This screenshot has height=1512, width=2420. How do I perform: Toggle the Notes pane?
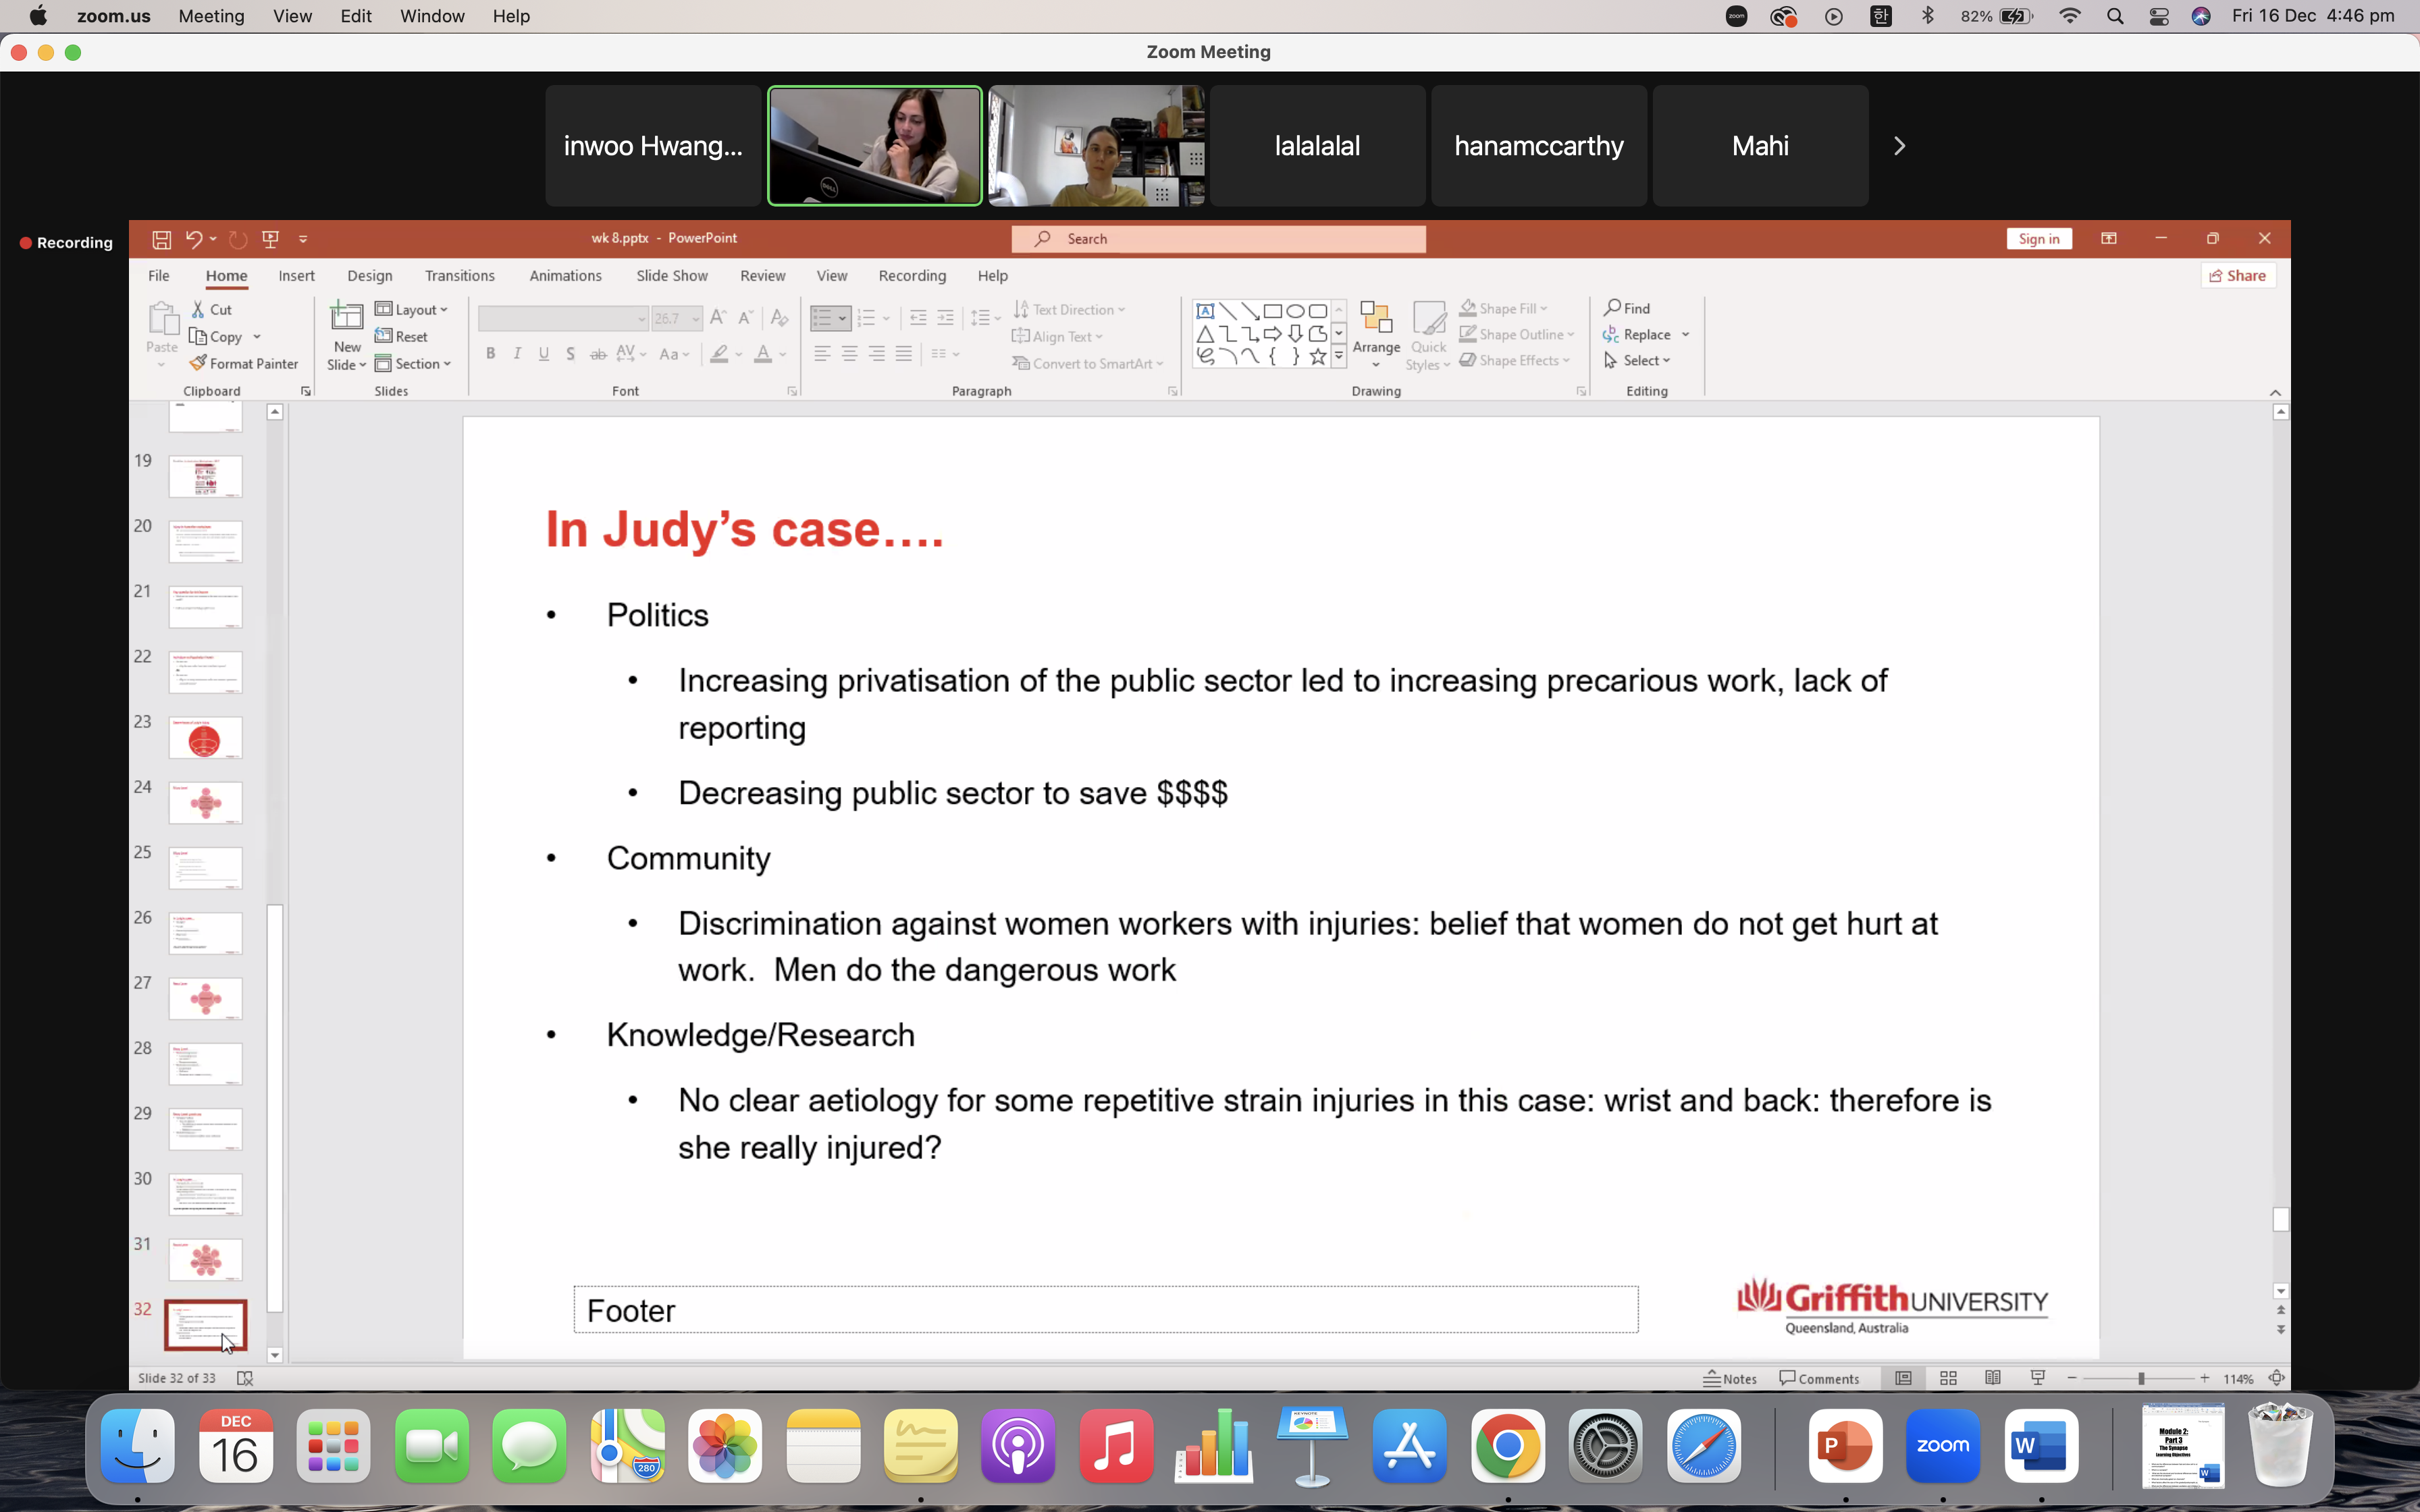[1730, 1378]
